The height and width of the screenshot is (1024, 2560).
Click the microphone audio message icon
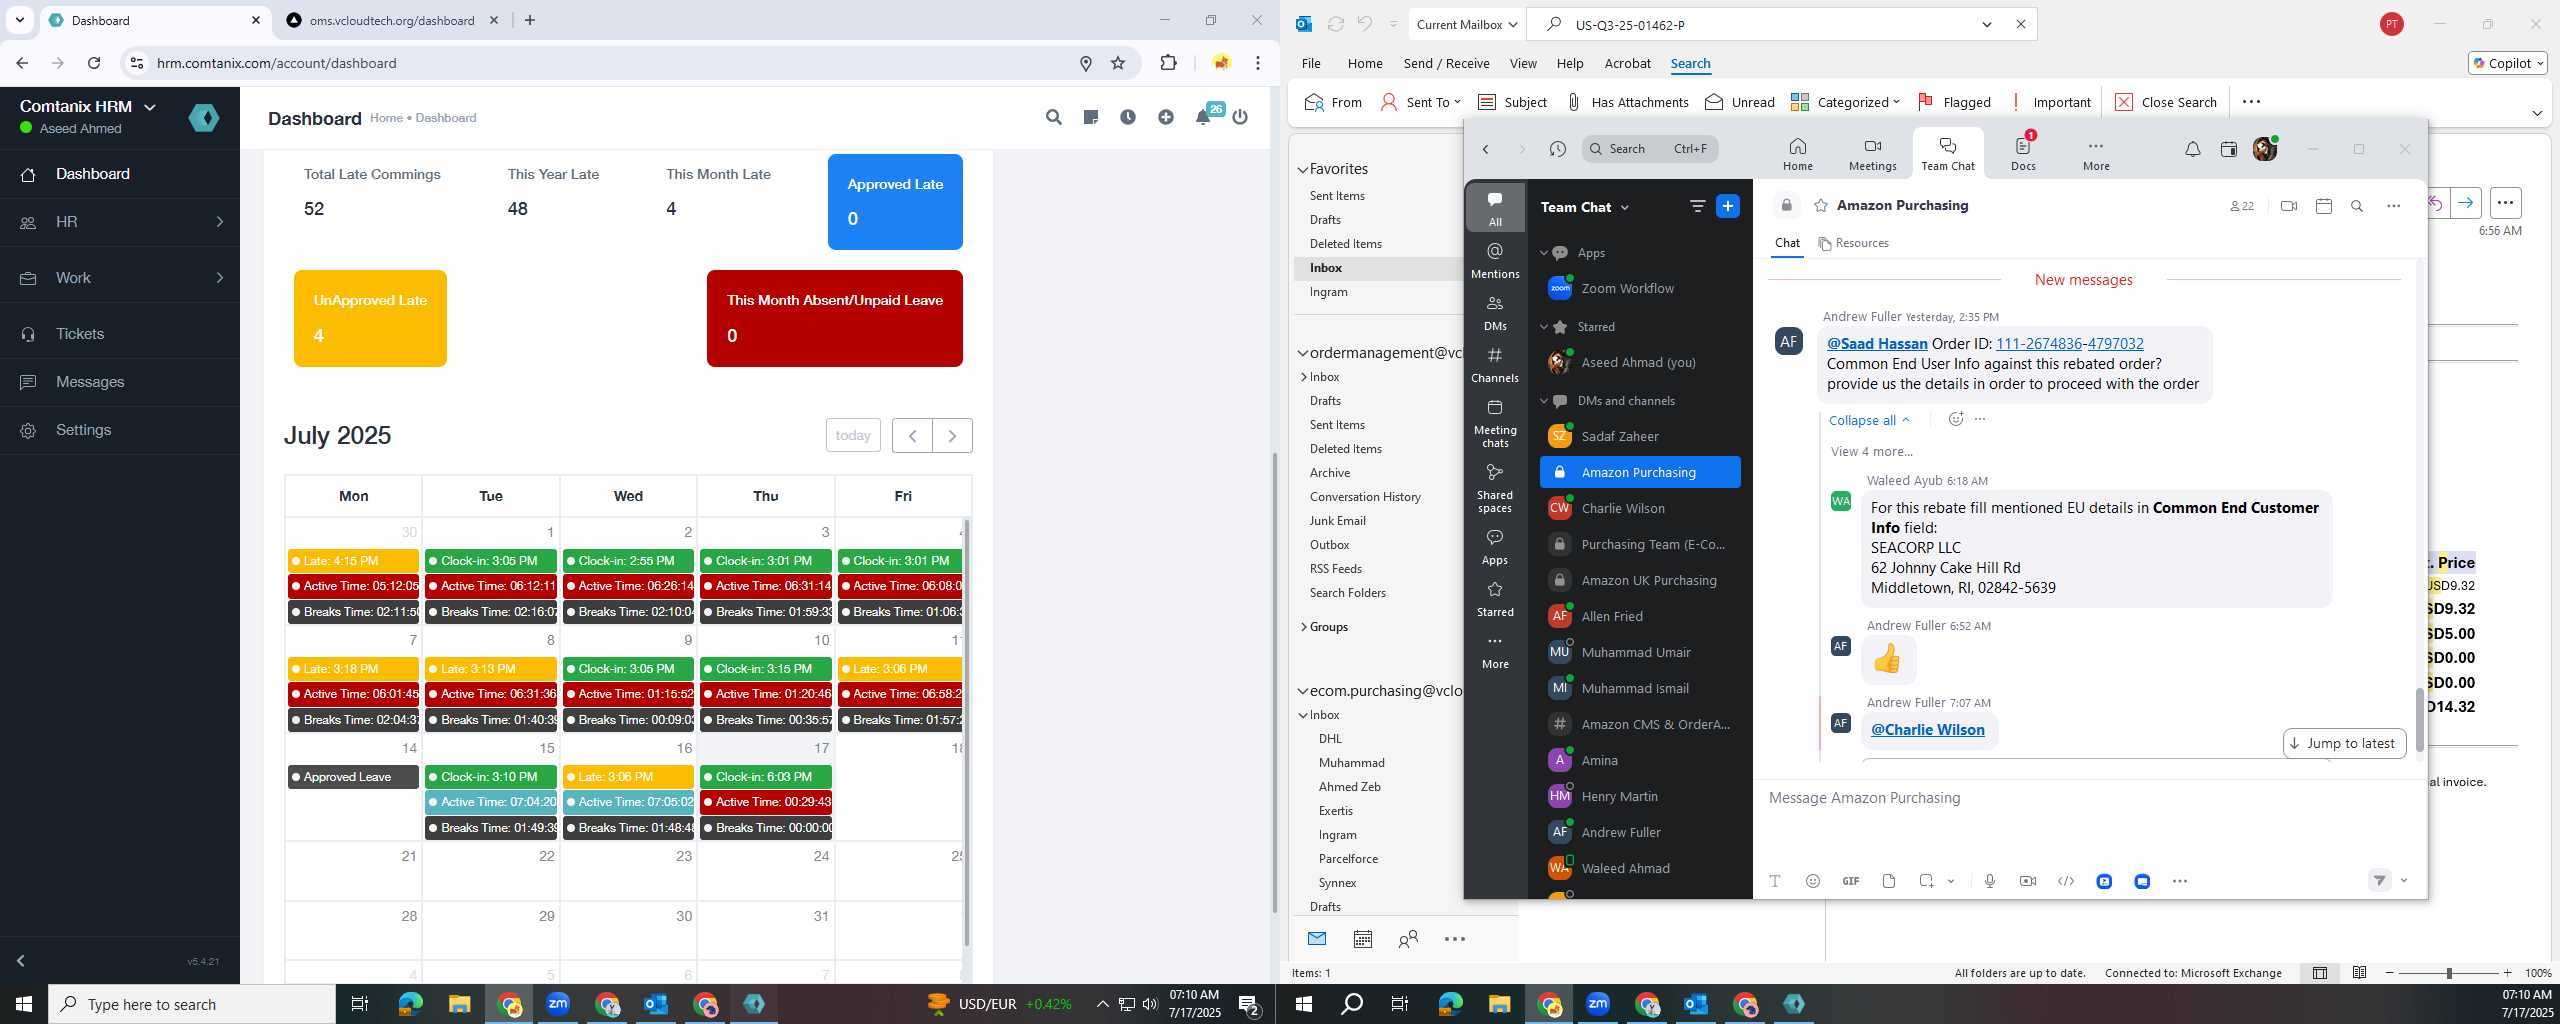coord(1990,881)
